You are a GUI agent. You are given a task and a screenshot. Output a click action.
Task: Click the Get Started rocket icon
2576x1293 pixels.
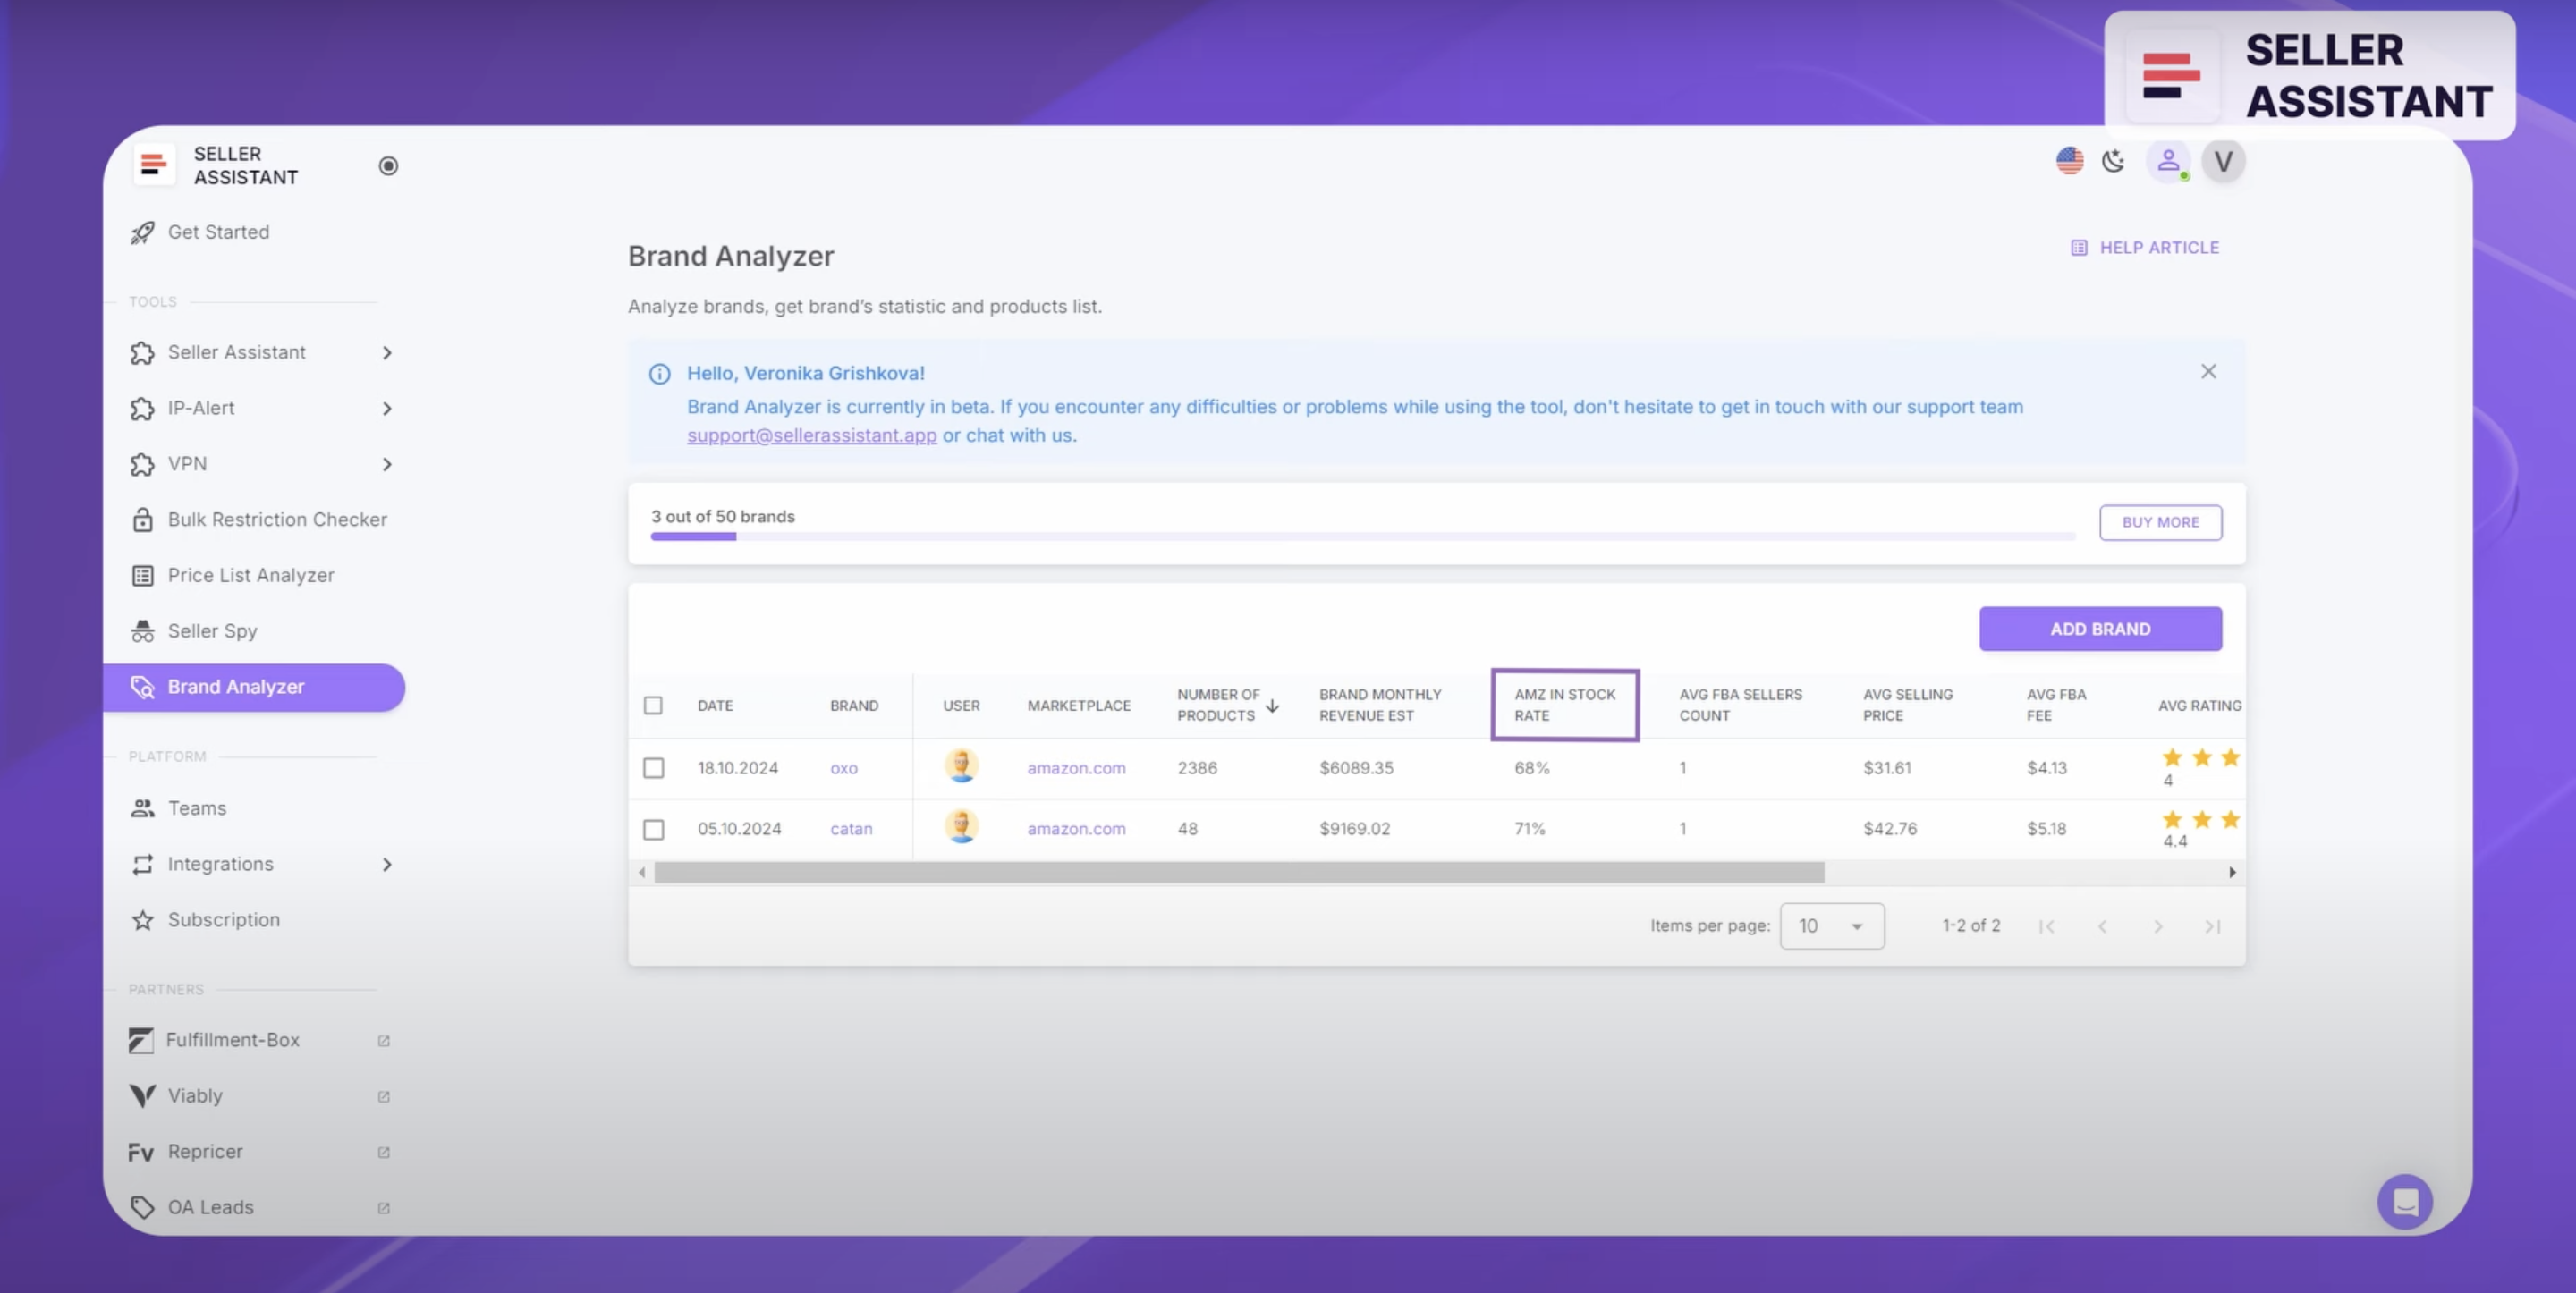click(143, 232)
